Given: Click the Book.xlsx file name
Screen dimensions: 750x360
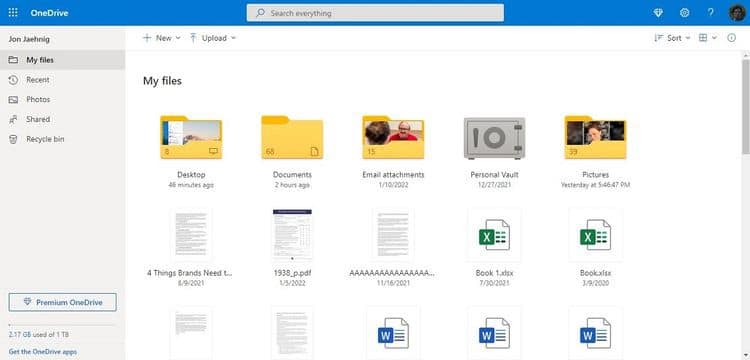Looking at the screenshot, I should pos(596,273).
